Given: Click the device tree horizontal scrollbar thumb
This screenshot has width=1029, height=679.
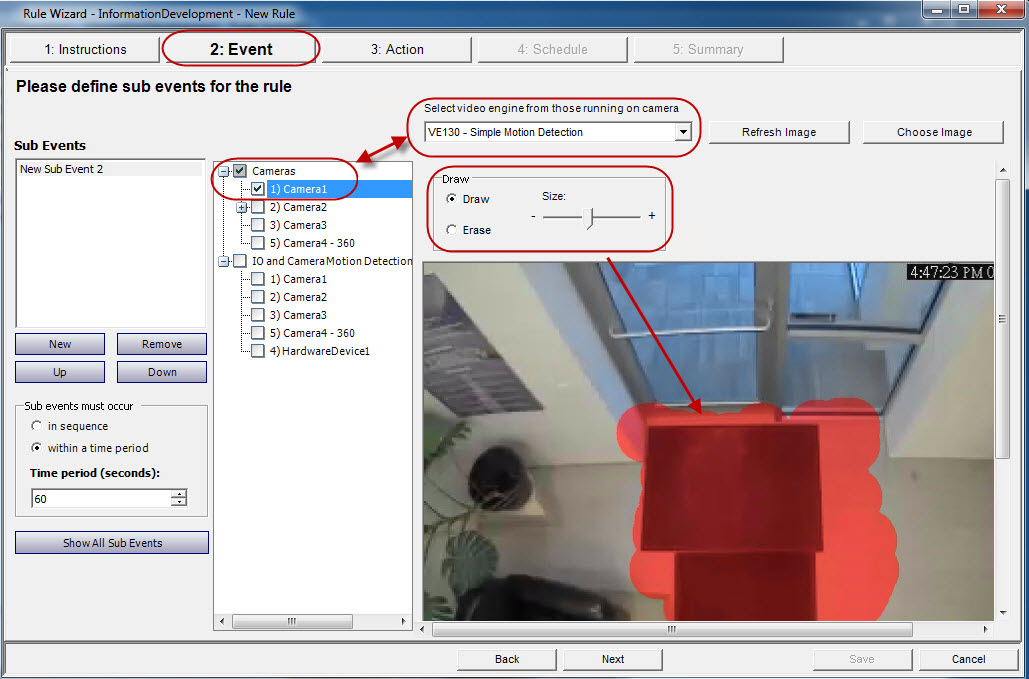Looking at the screenshot, I should click(x=293, y=621).
